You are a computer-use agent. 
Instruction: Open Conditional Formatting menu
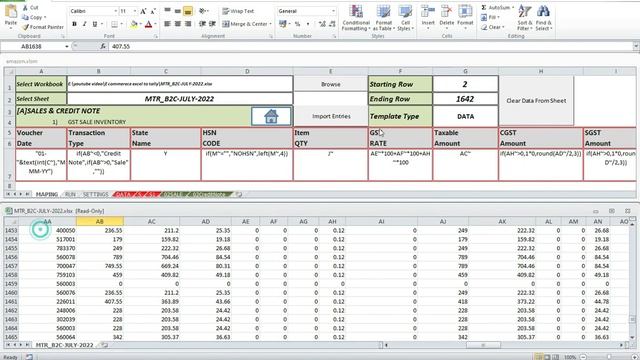pos(356,18)
